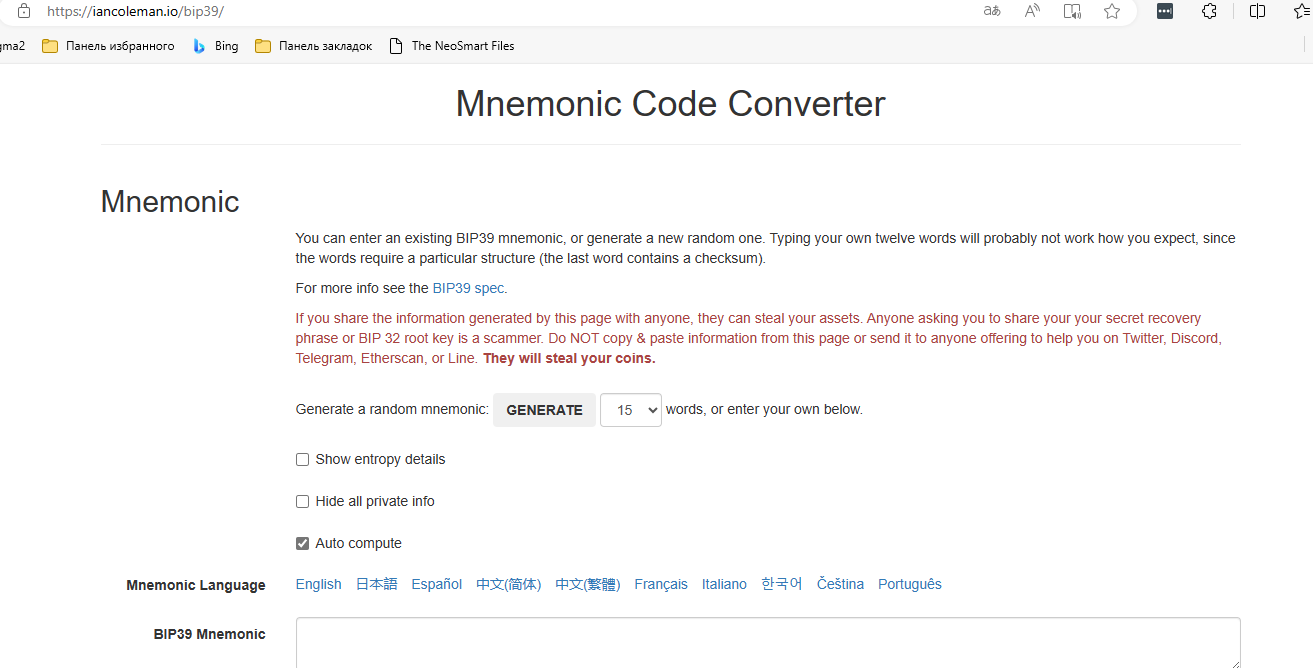Viewport: 1313px width, 668px height.
Task: Open the Панель закладок bookmarks folder
Action: pyautogui.click(x=313, y=46)
